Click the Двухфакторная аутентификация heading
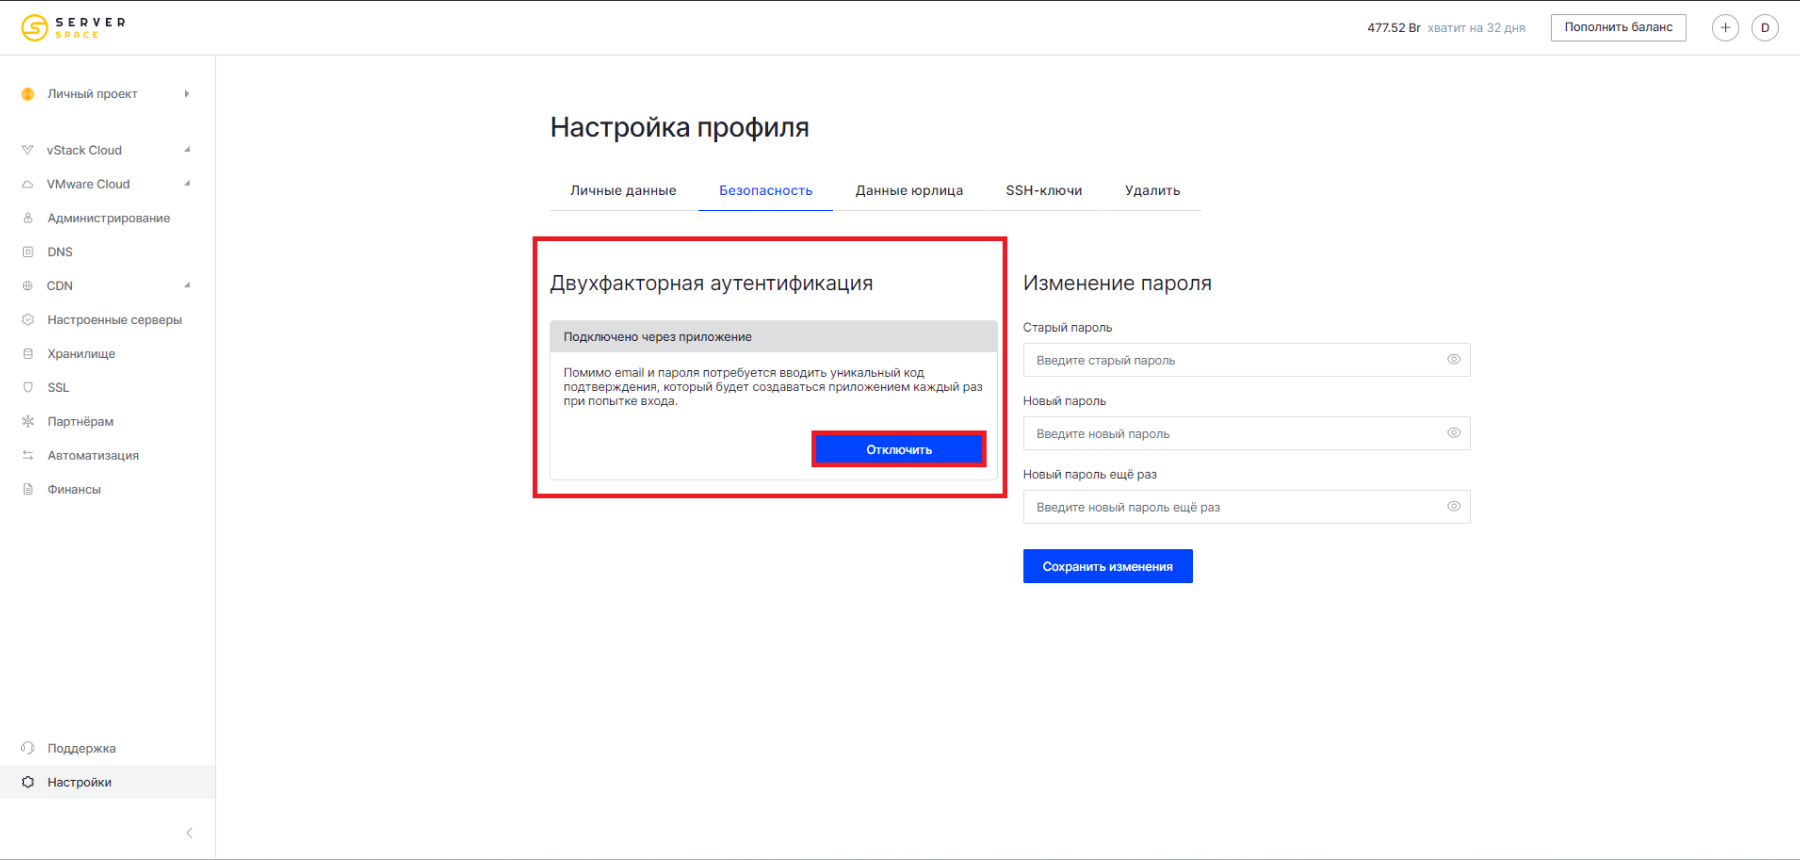Viewport: 1800px width, 860px height. pyautogui.click(x=711, y=283)
